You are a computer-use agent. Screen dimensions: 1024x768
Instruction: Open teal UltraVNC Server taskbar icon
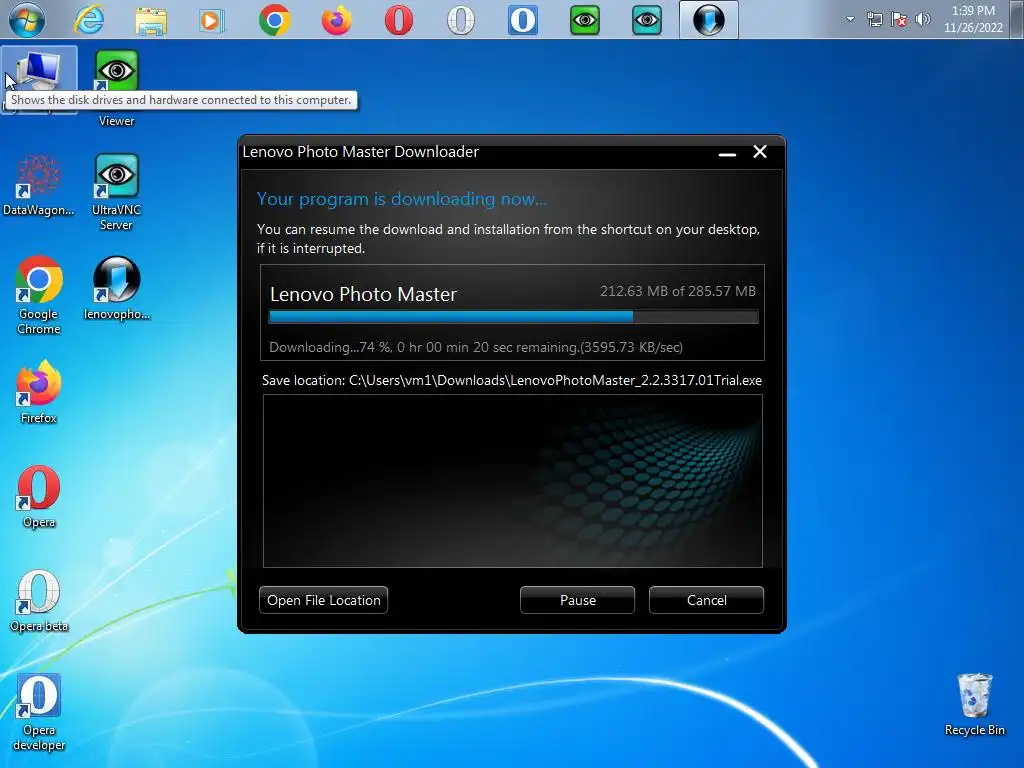pyautogui.click(x=647, y=20)
